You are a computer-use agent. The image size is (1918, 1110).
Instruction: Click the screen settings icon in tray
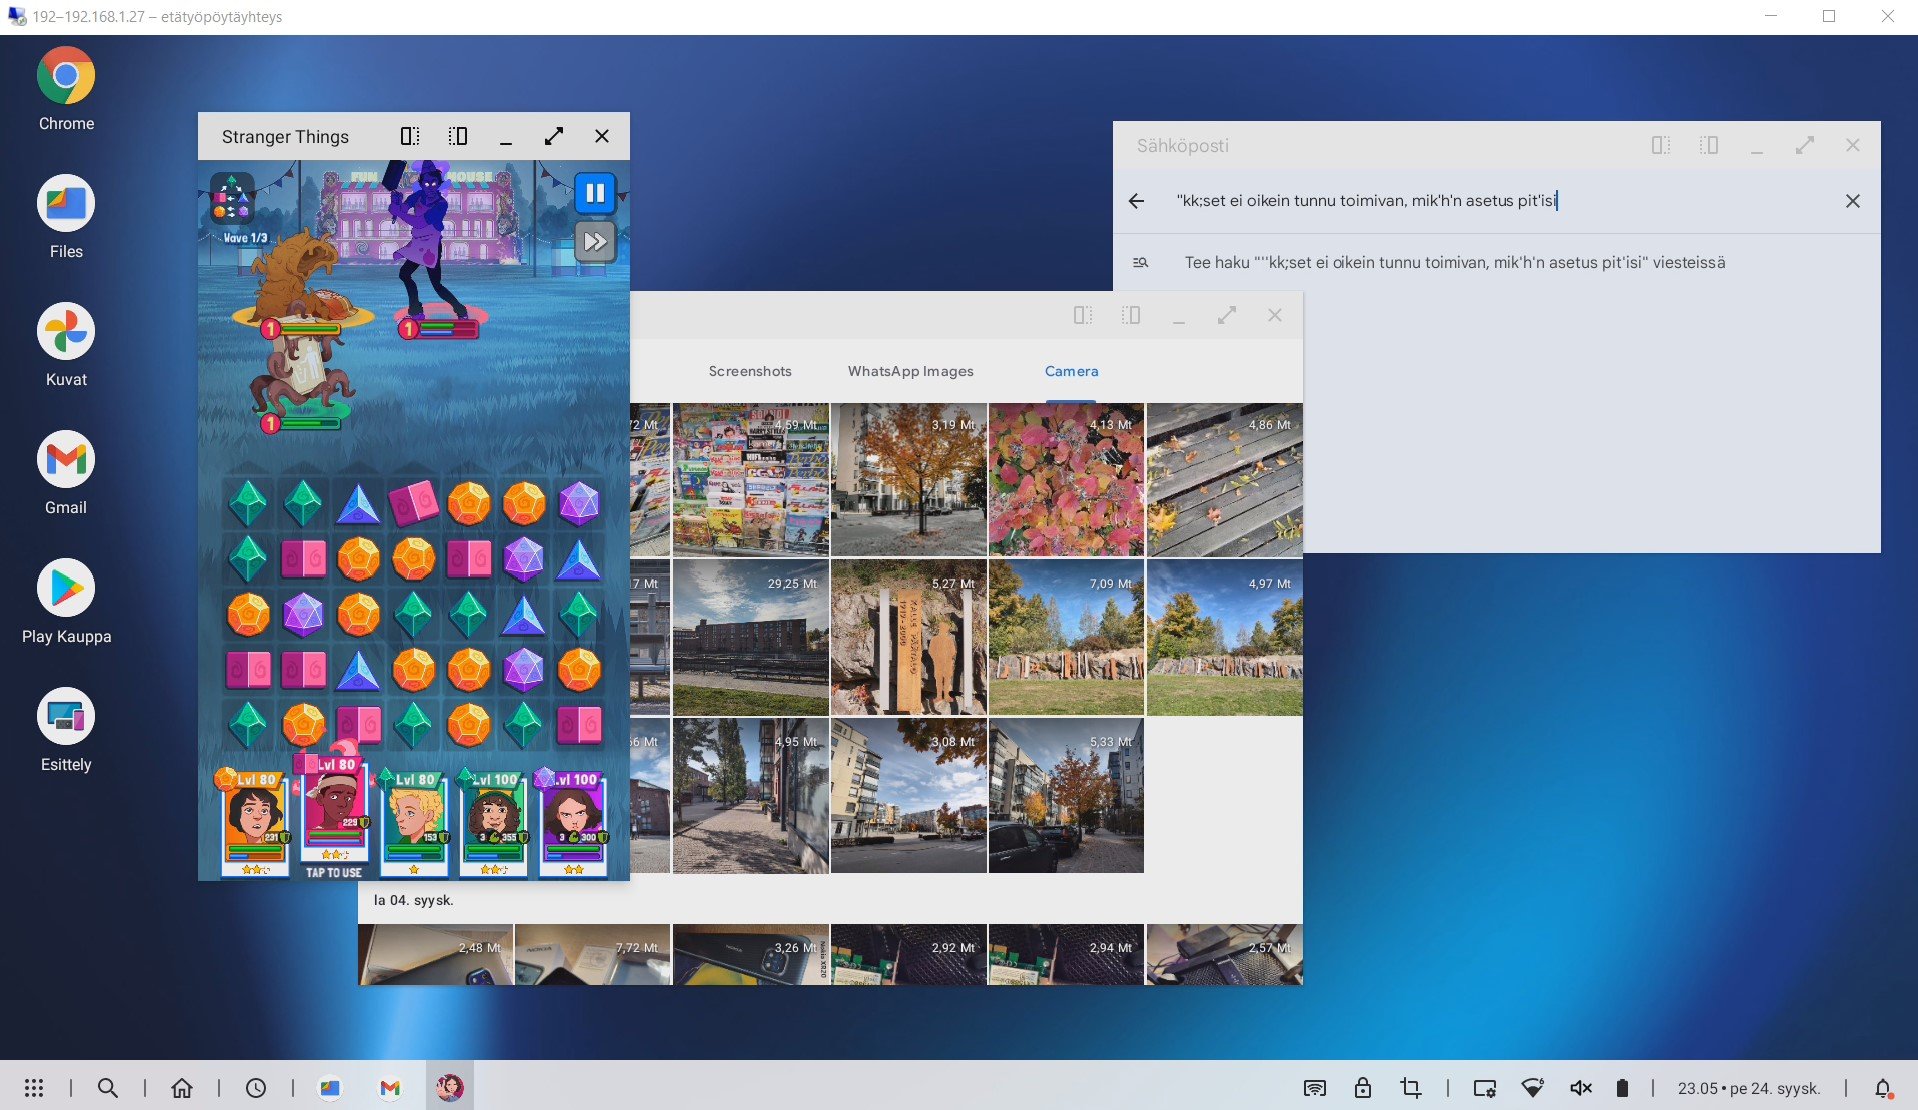pyautogui.click(x=1485, y=1088)
